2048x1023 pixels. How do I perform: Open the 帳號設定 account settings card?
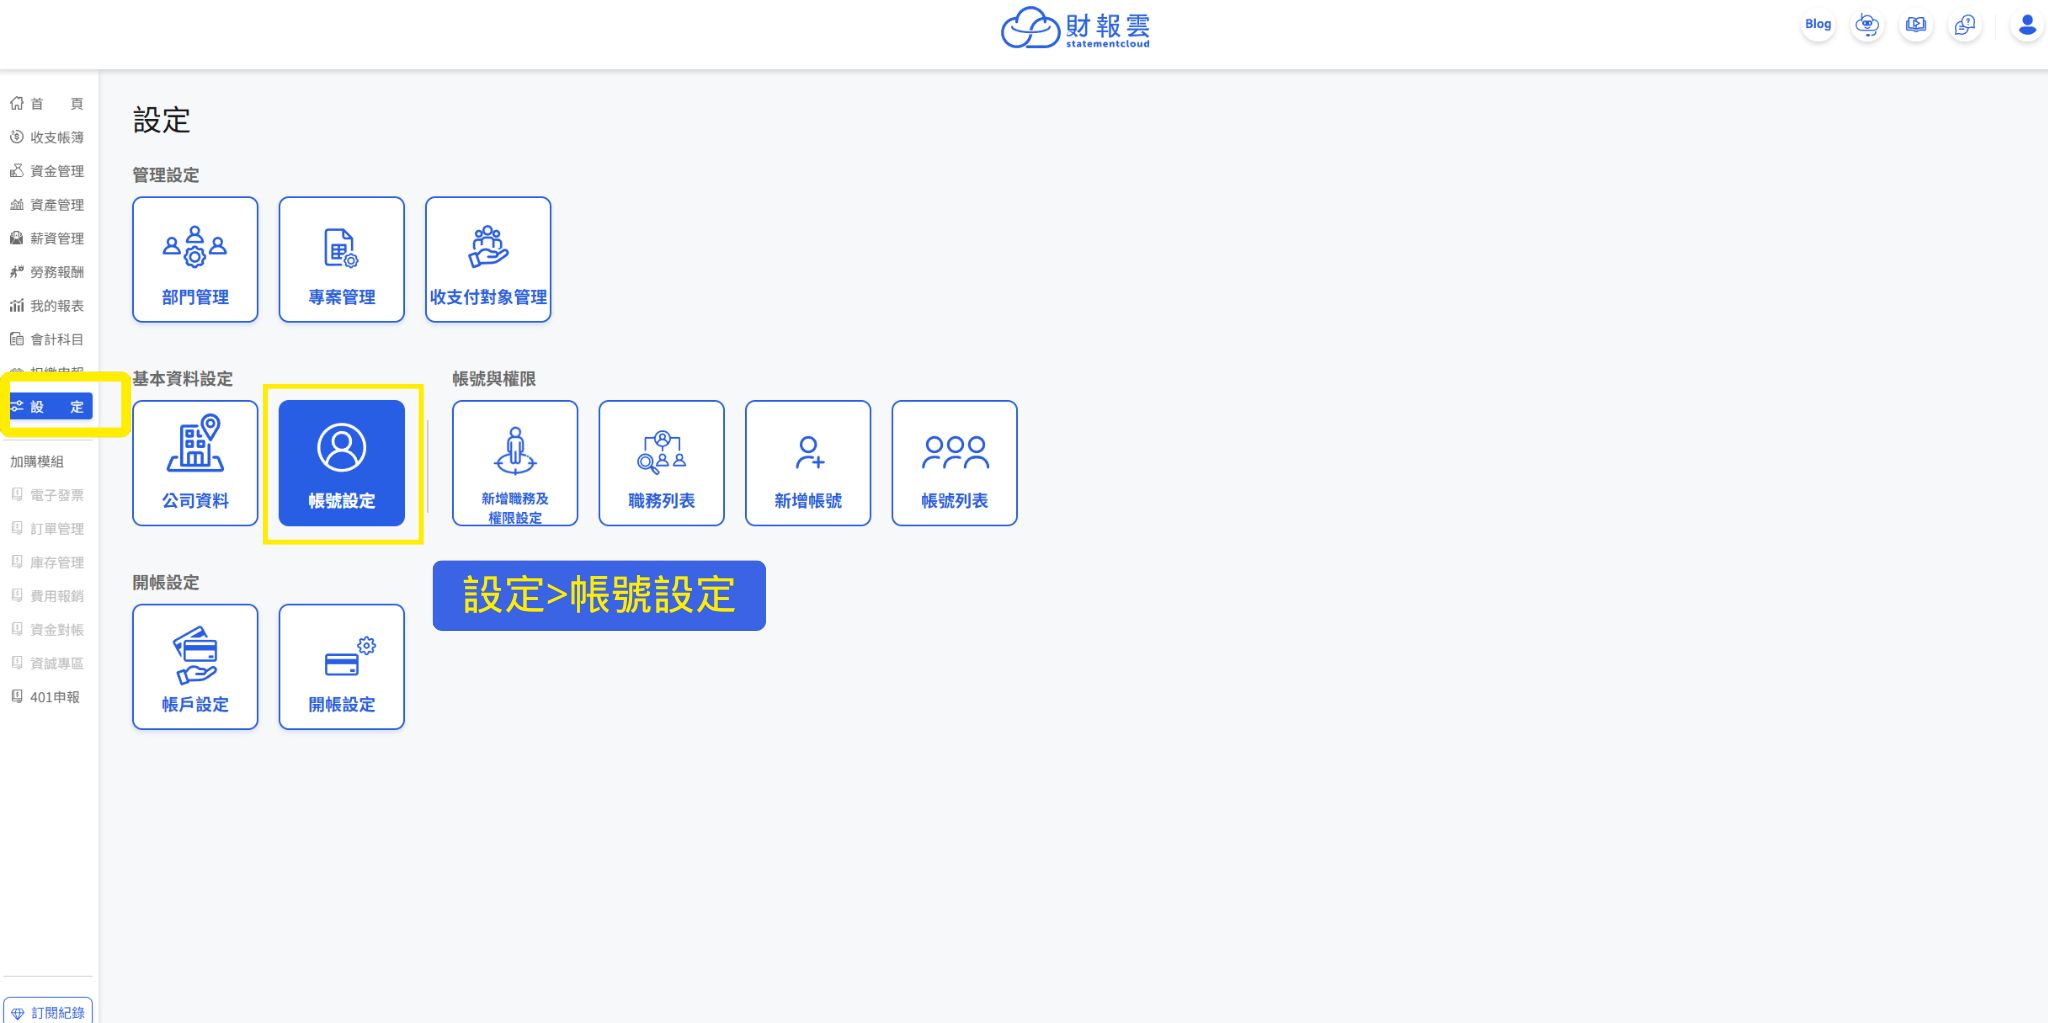point(342,463)
